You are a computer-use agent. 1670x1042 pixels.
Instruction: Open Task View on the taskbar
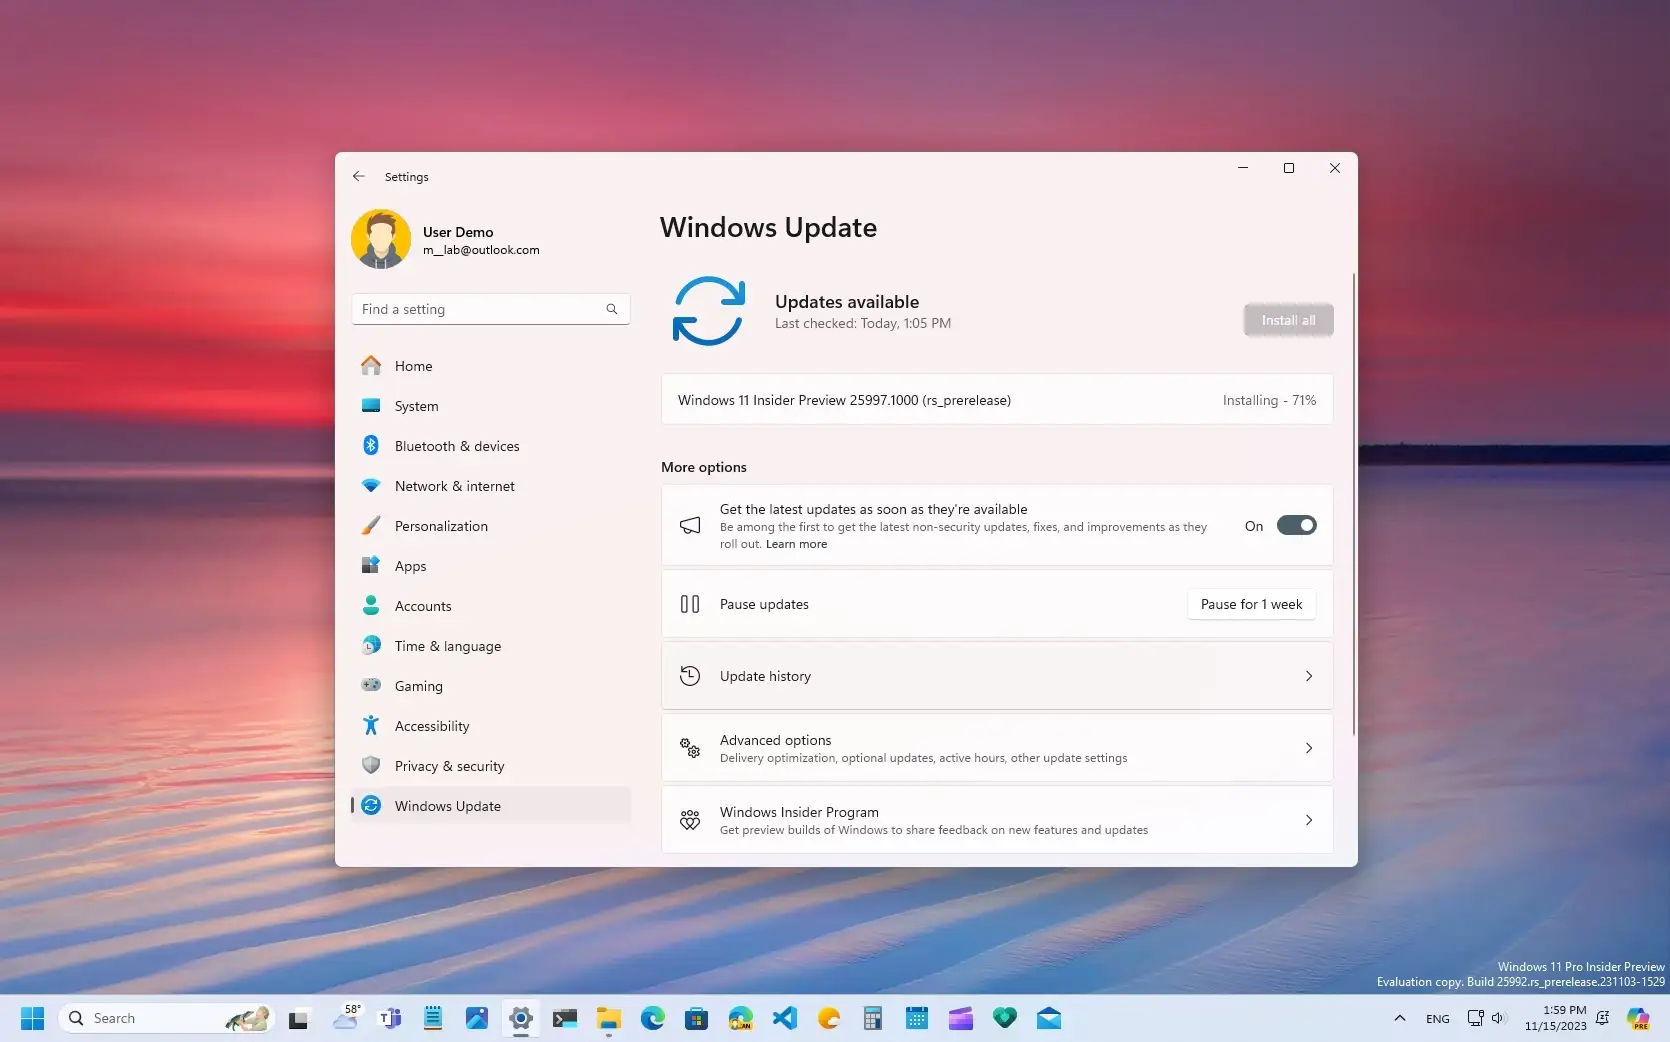click(298, 1019)
